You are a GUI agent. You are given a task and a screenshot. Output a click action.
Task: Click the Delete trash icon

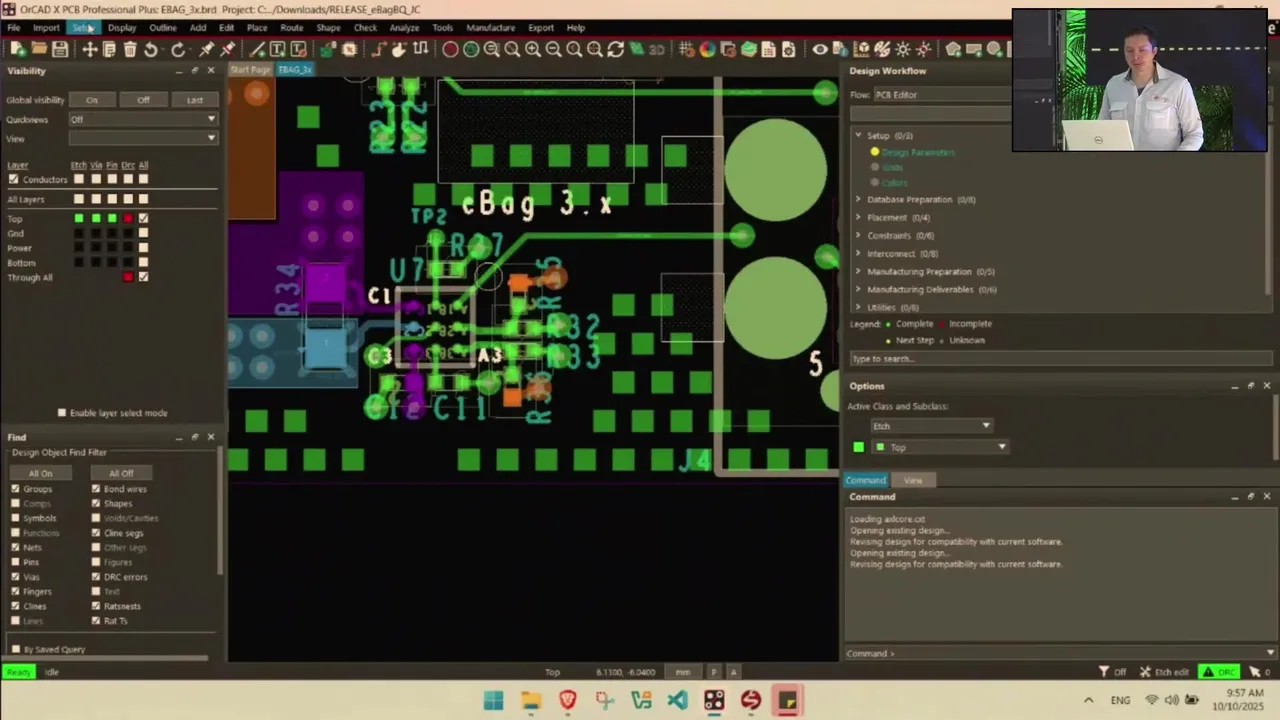coord(130,49)
